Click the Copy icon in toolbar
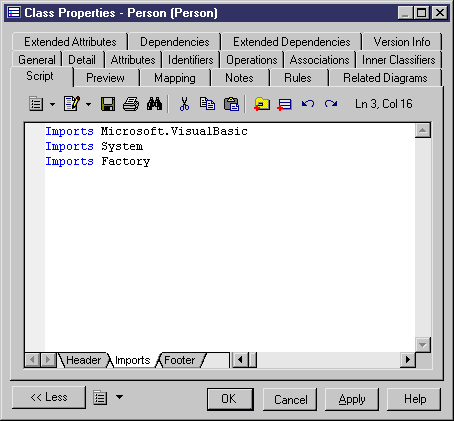Screen dimensions: 454x421 pyautogui.click(x=207, y=104)
